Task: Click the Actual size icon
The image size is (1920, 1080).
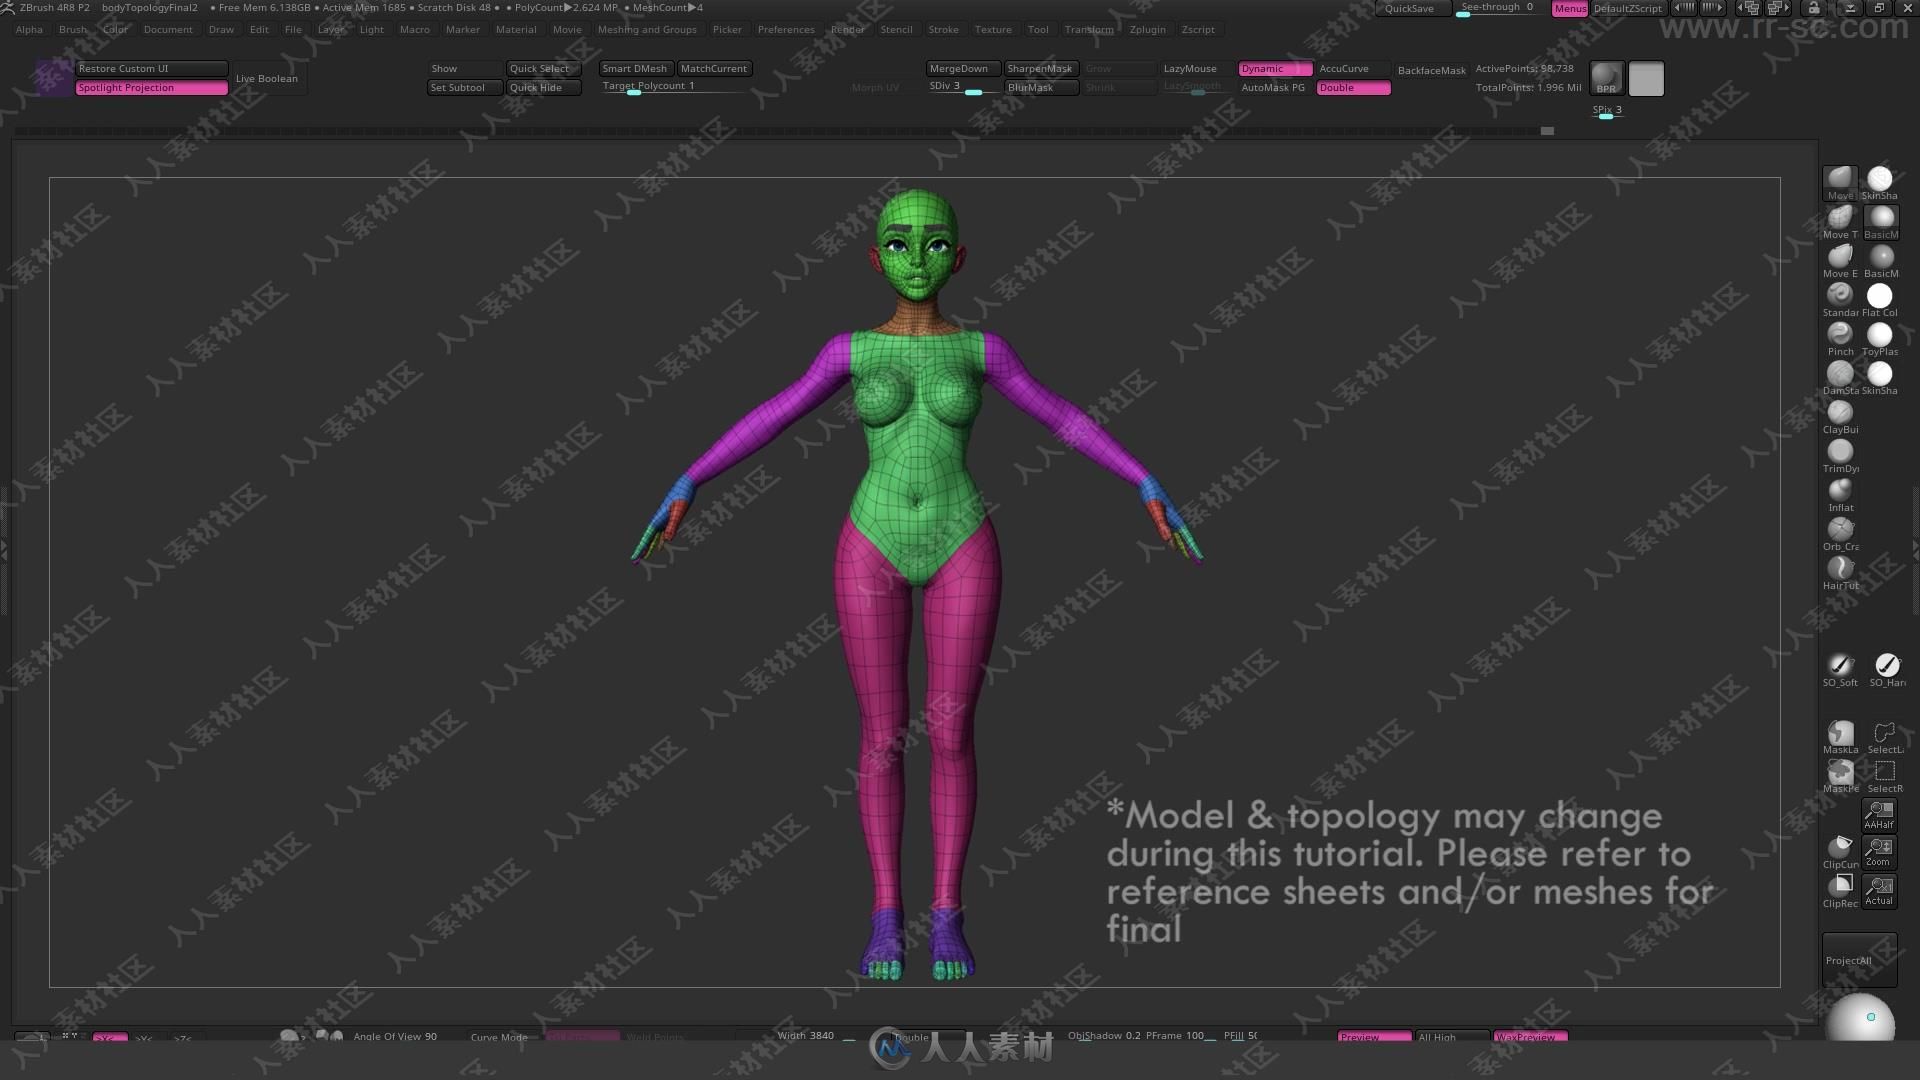Action: point(1879,891)
